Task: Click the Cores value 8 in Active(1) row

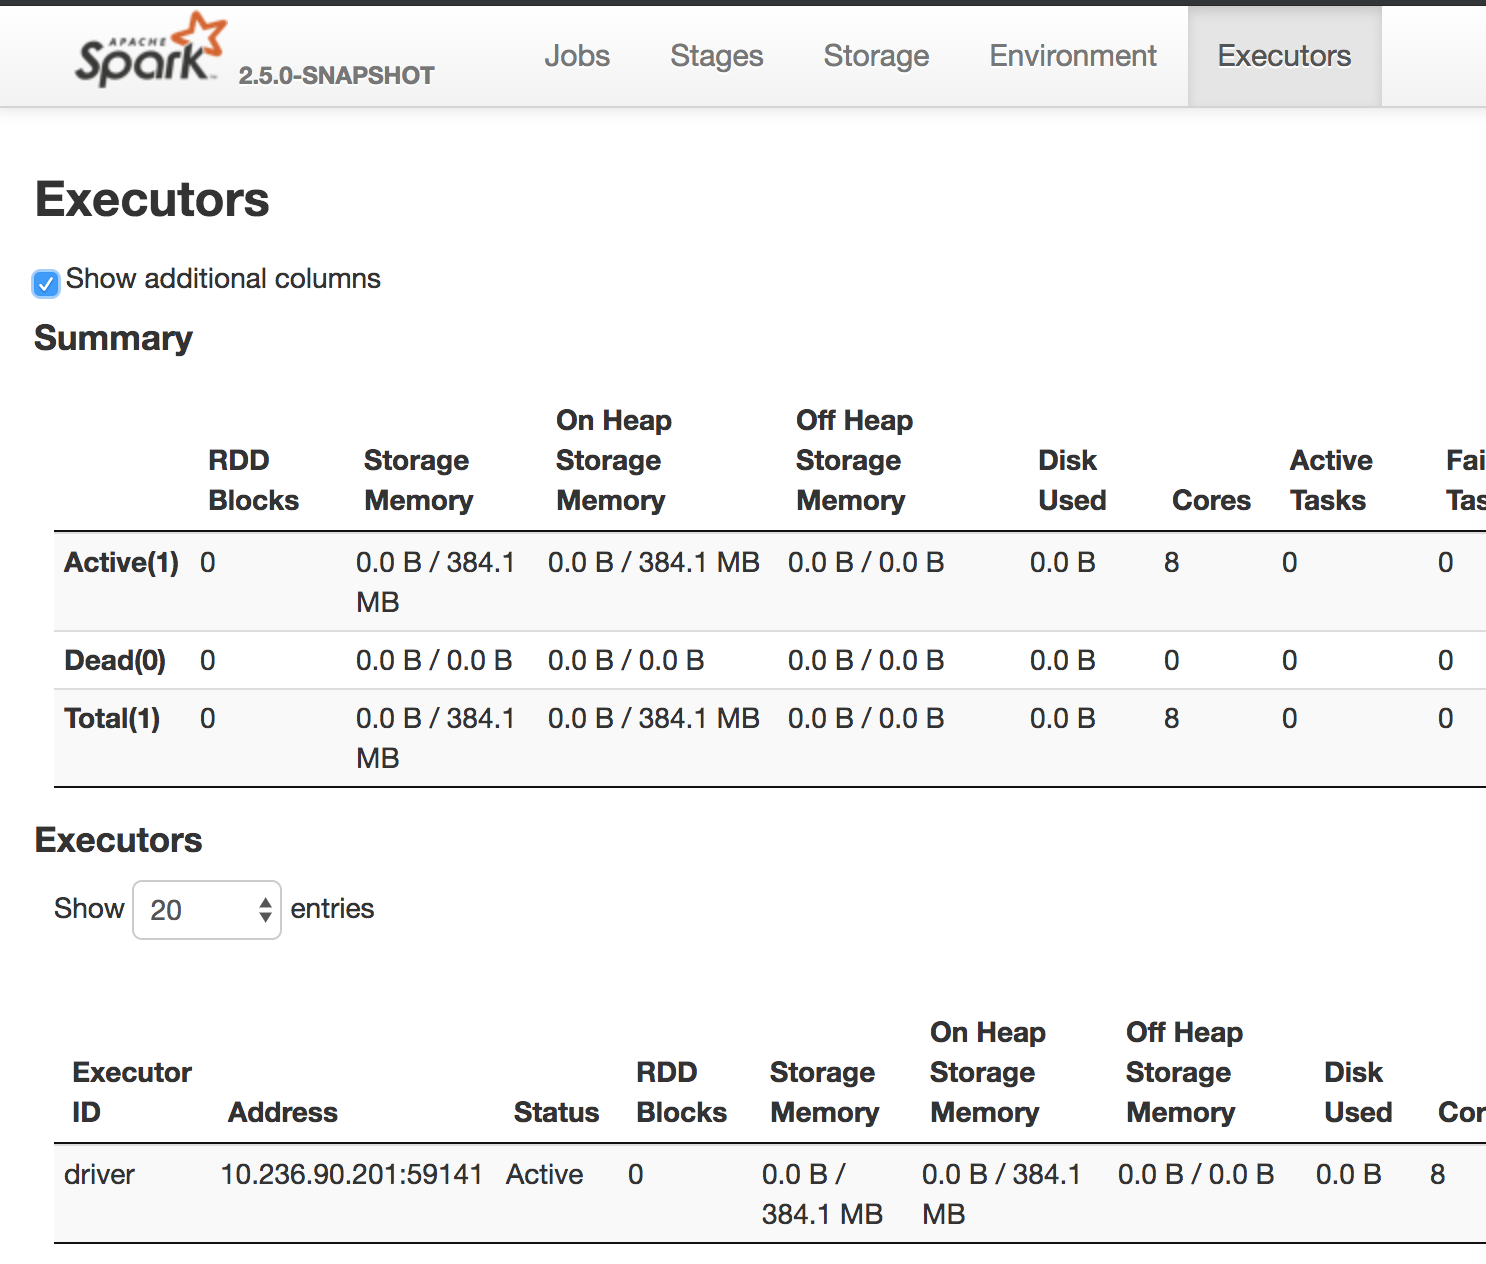Action: pos(1172,562)
